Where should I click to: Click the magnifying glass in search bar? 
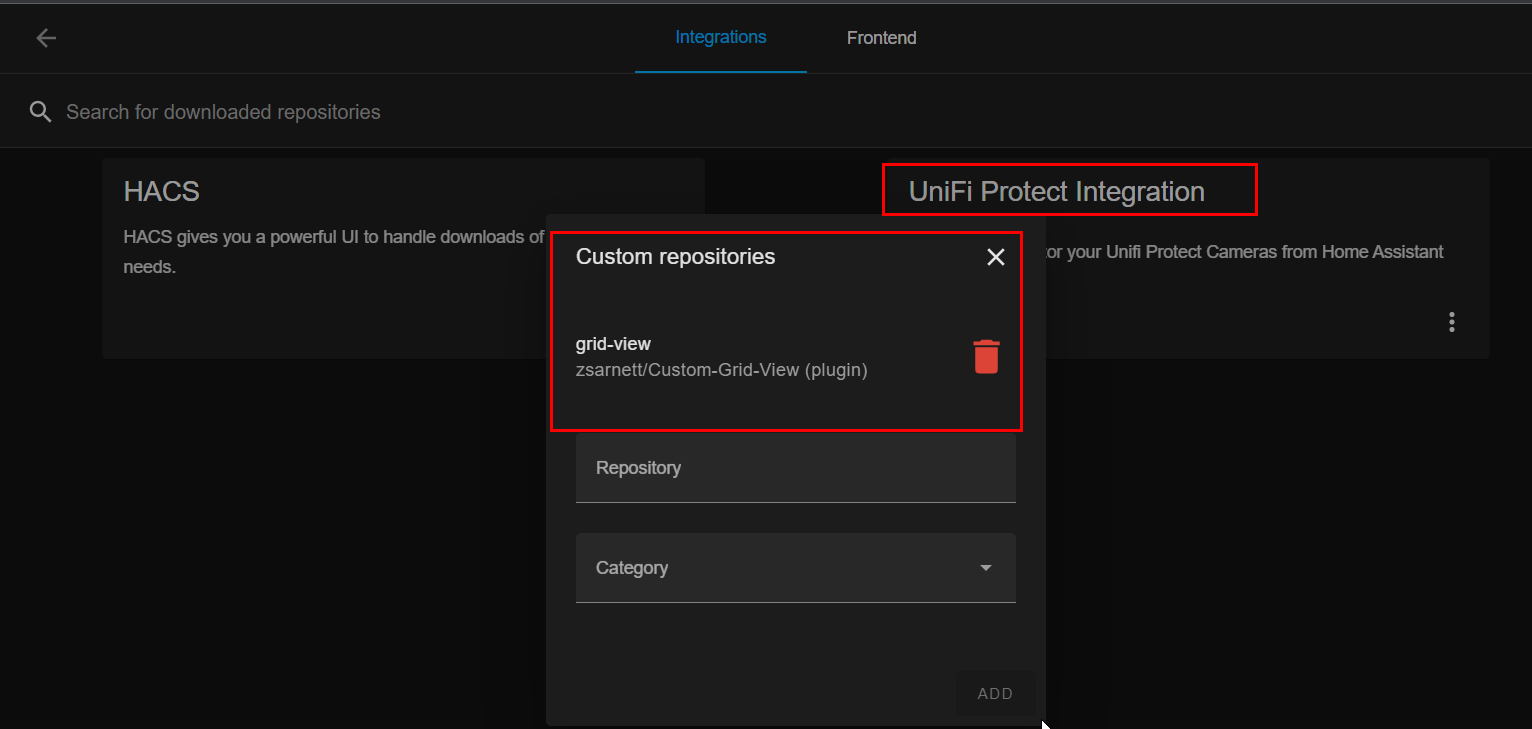point(40,111)
